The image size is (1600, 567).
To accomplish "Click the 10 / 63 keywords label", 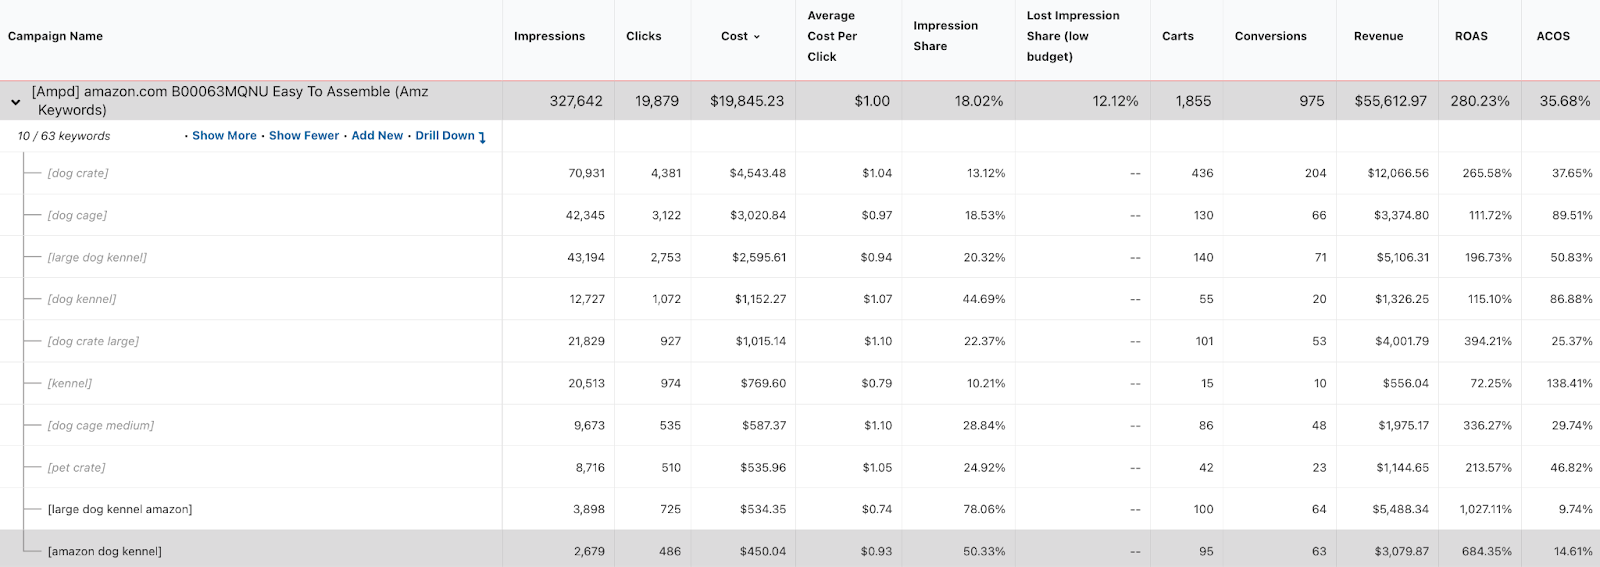I will [x=64, y=136].
